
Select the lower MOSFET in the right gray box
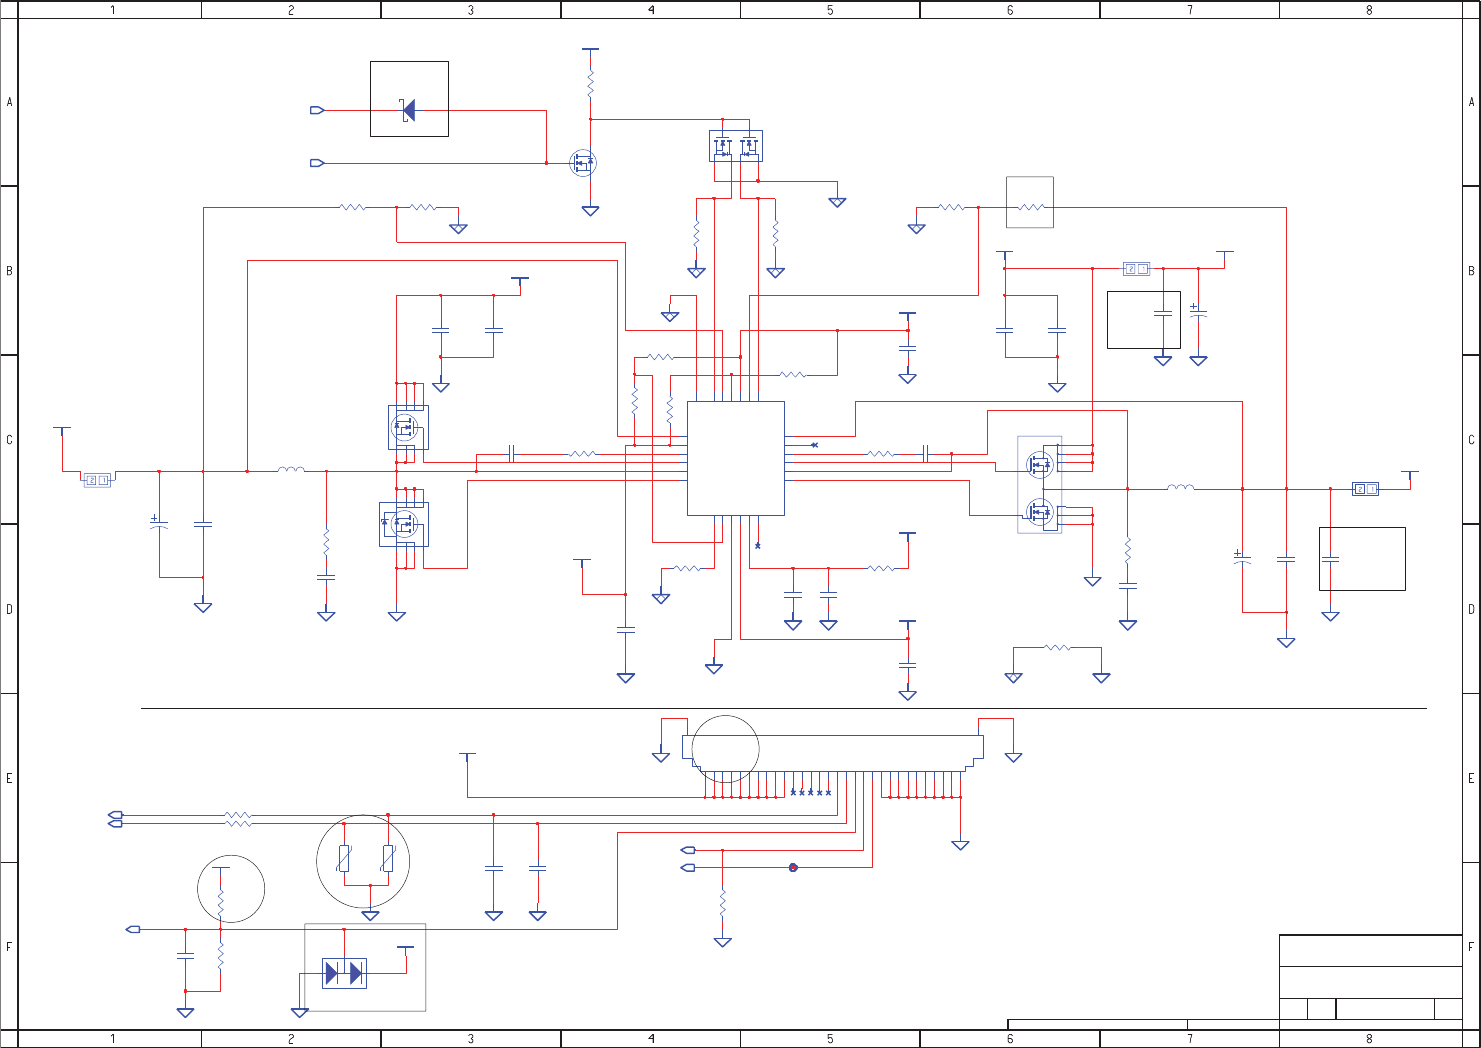(x=1040, y=512)
